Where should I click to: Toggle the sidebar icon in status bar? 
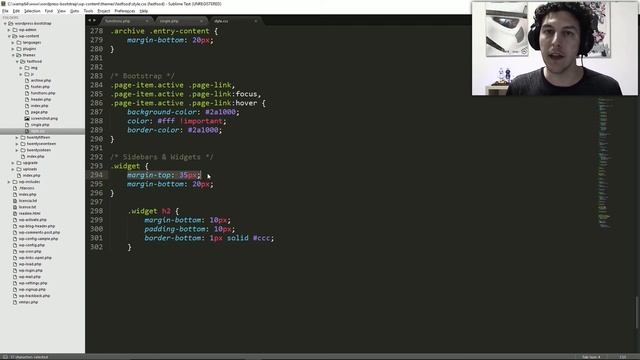click(x=5, y=357)
